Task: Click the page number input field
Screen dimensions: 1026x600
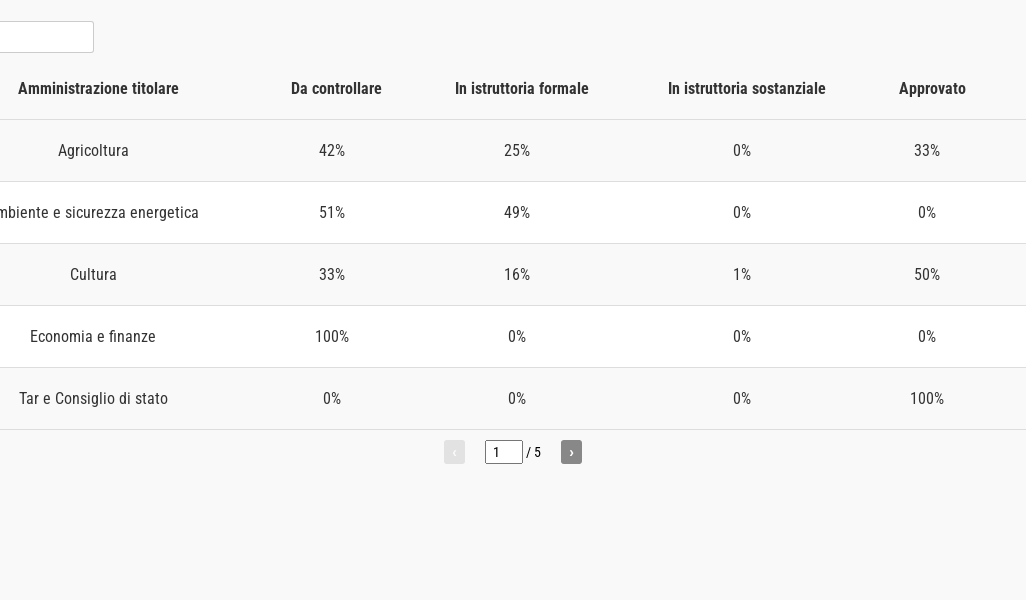Action: pos(503,452)
